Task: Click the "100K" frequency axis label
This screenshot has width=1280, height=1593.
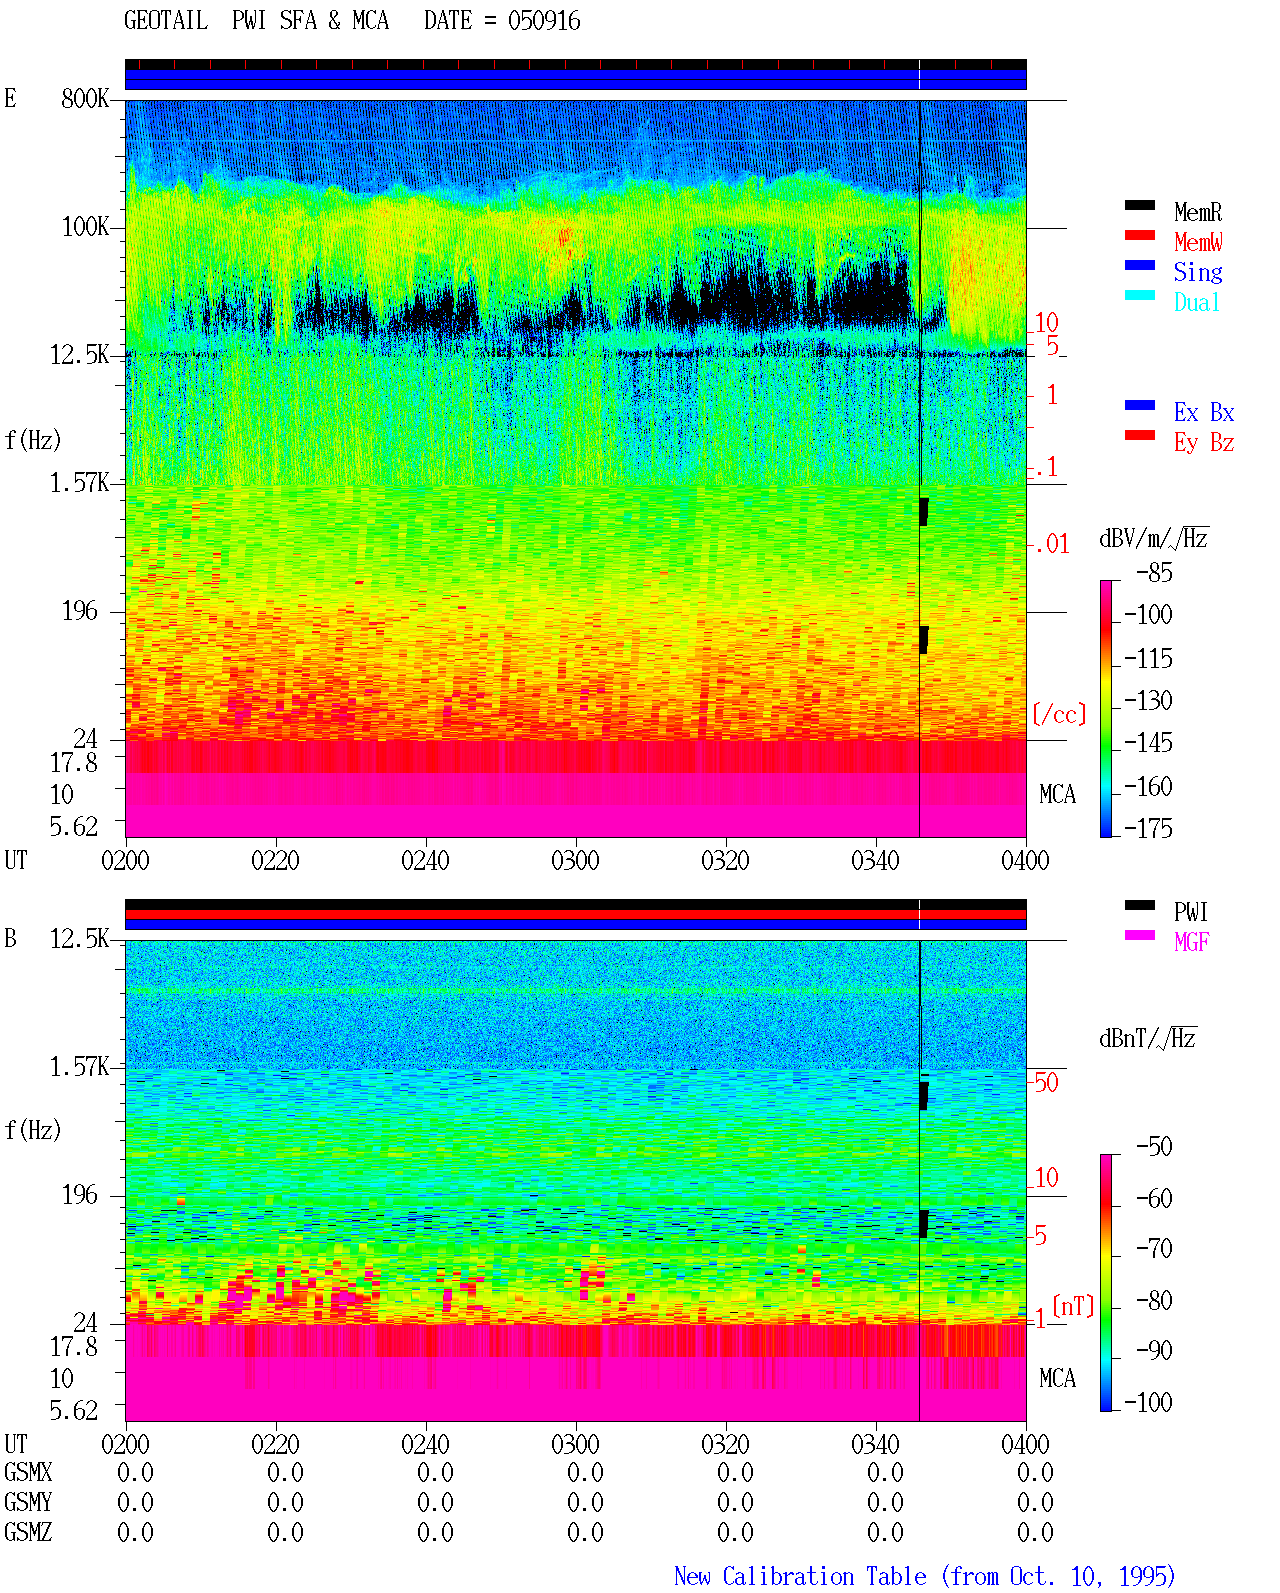Action: point(85,227)
